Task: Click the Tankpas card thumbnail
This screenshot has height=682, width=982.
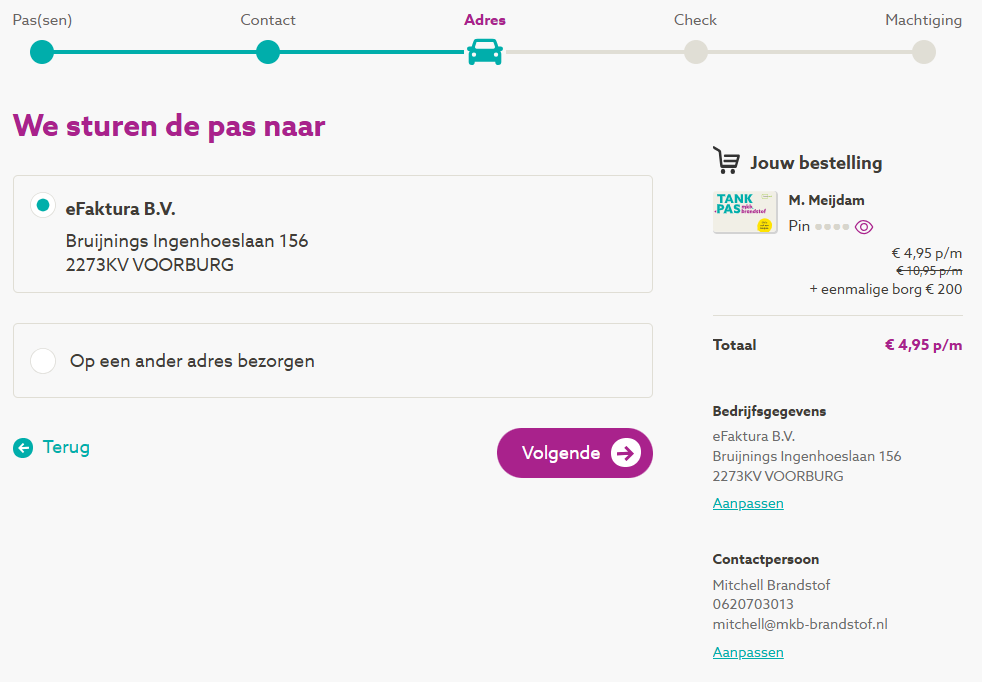Action: pos(745,212)
